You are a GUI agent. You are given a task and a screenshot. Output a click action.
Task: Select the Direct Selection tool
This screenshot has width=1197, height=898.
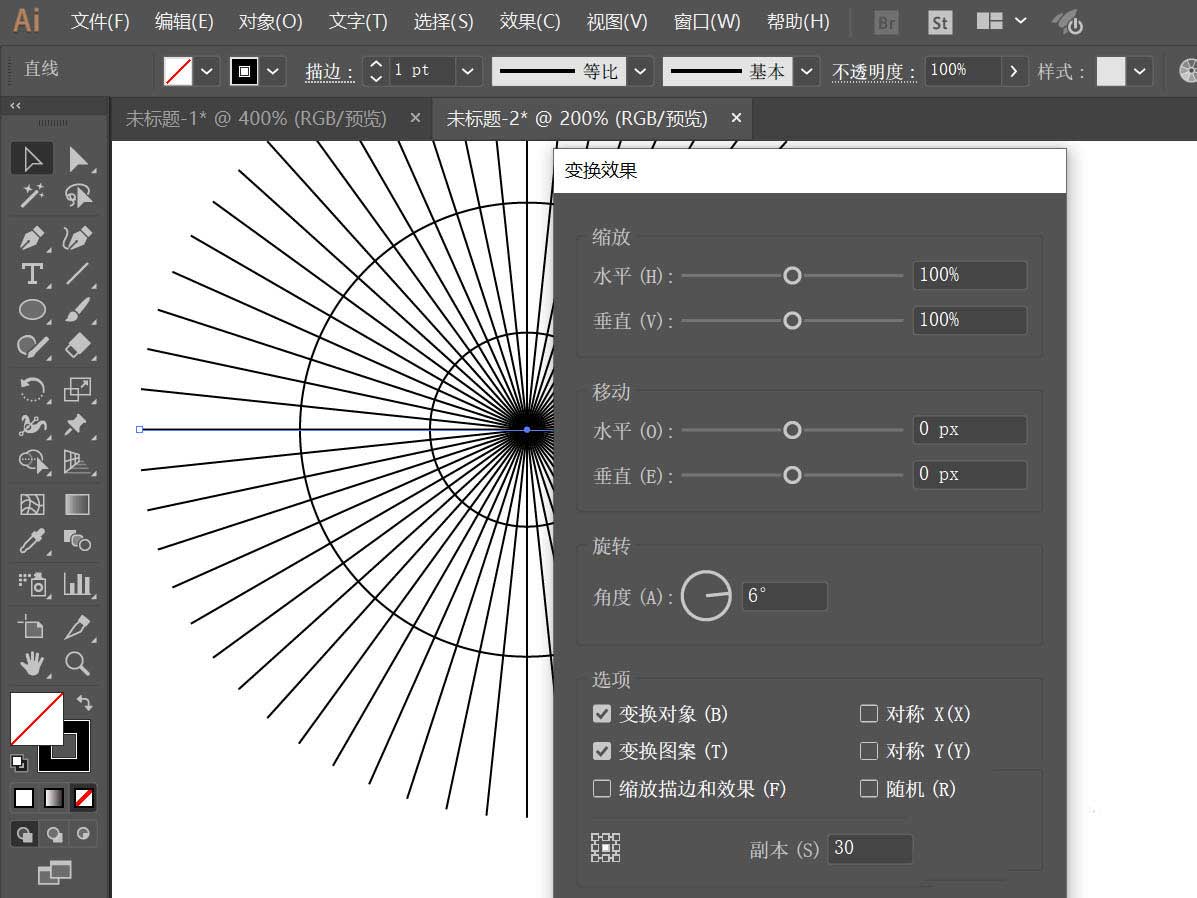coord(77,159)
